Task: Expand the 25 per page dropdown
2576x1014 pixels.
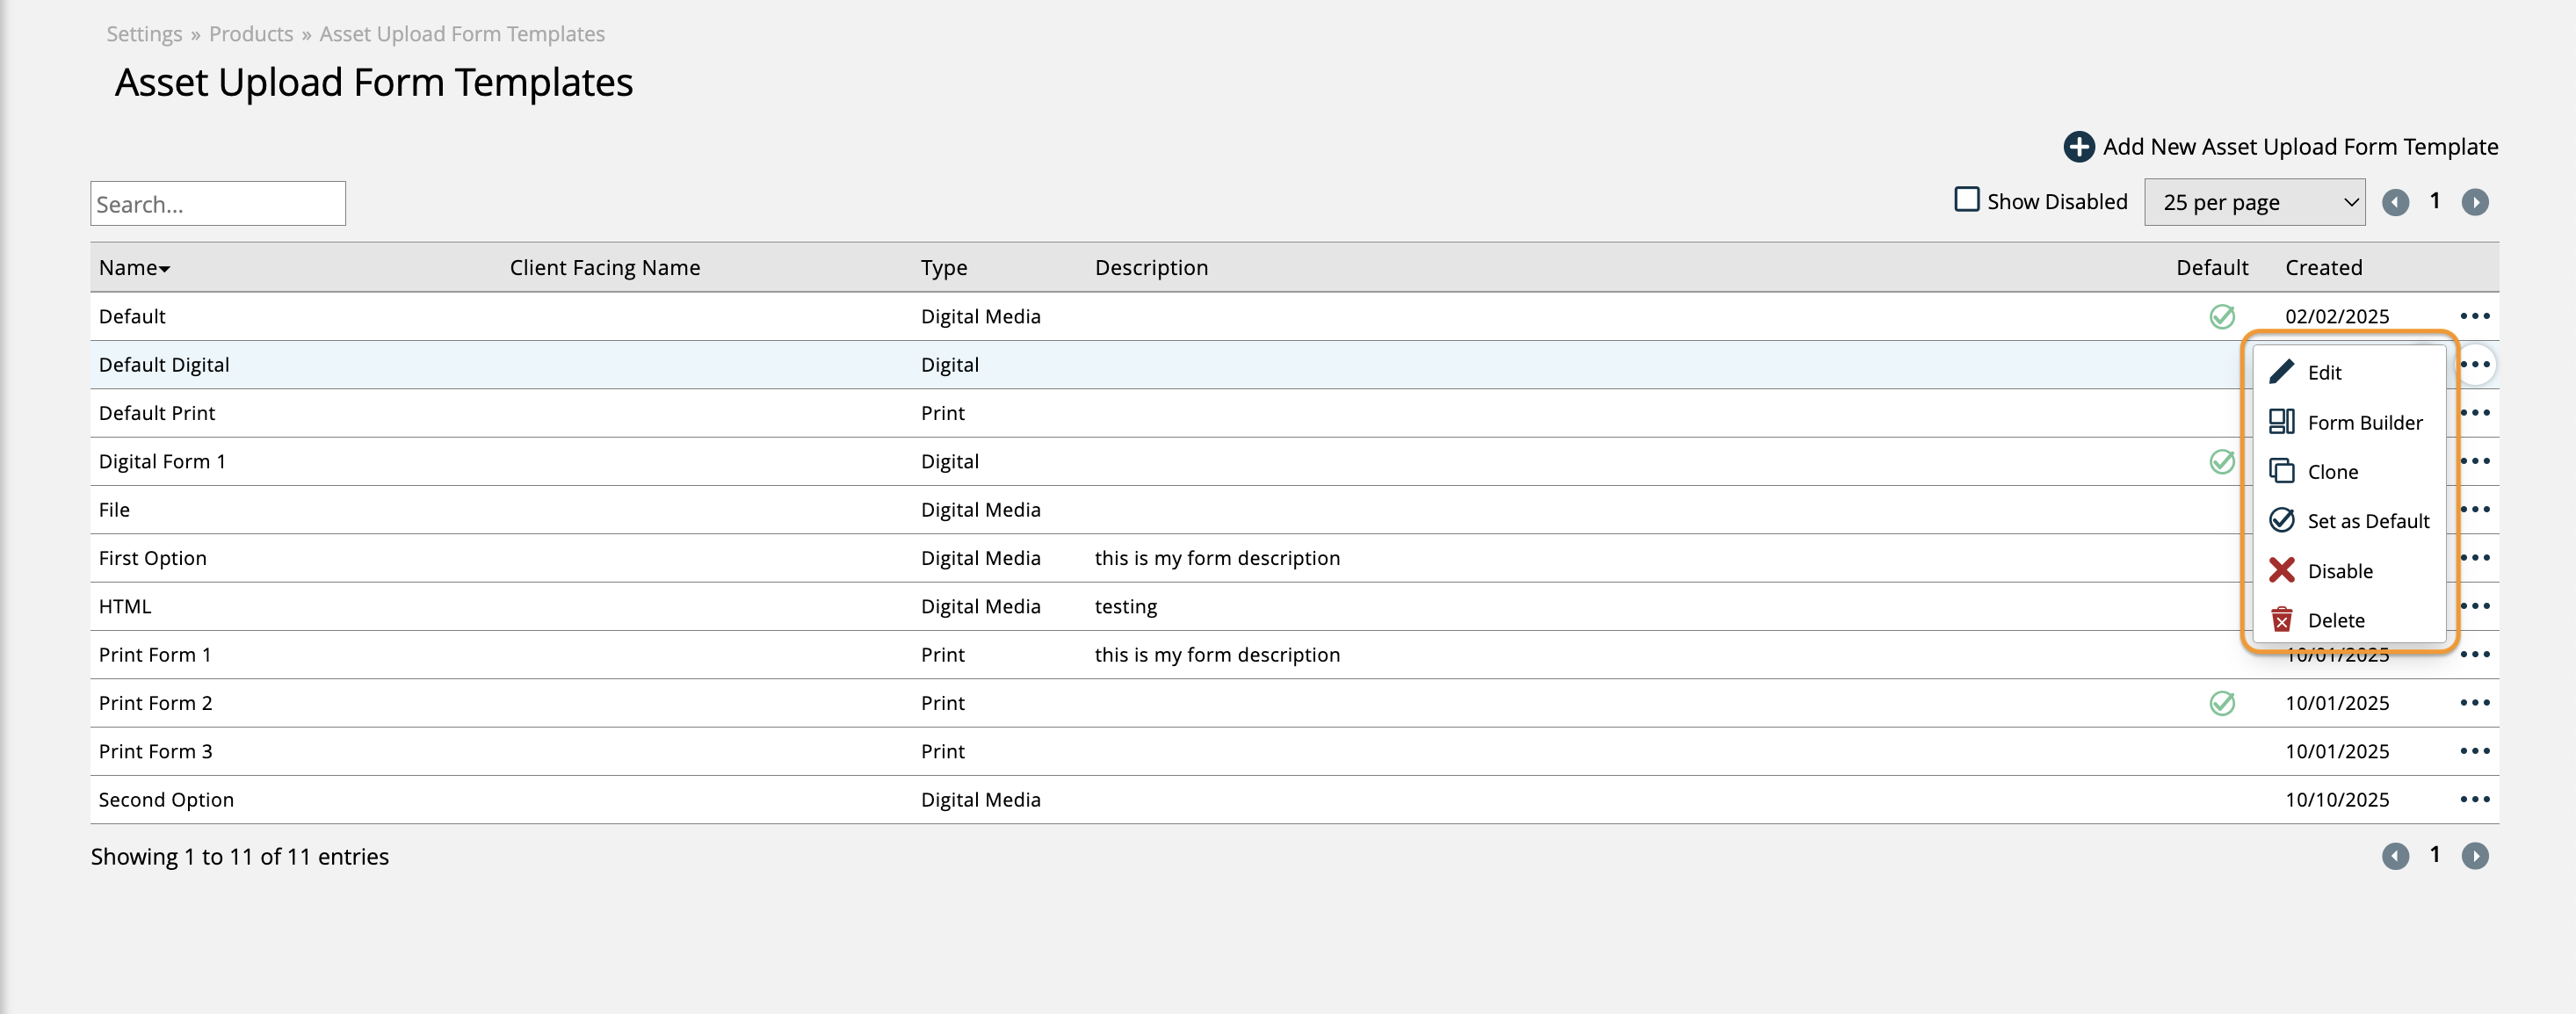Action: [2254, 203]
